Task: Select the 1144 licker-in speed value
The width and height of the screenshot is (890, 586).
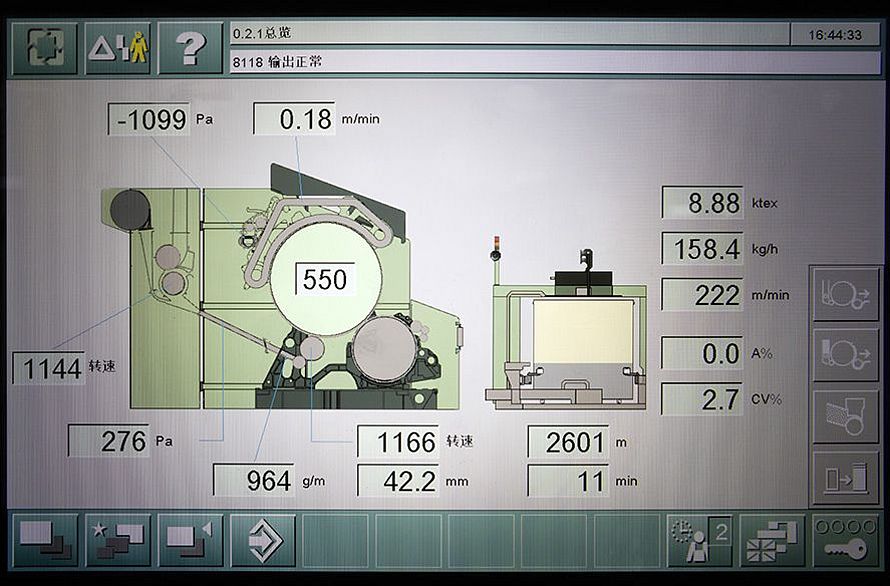Action: [49, 369]
